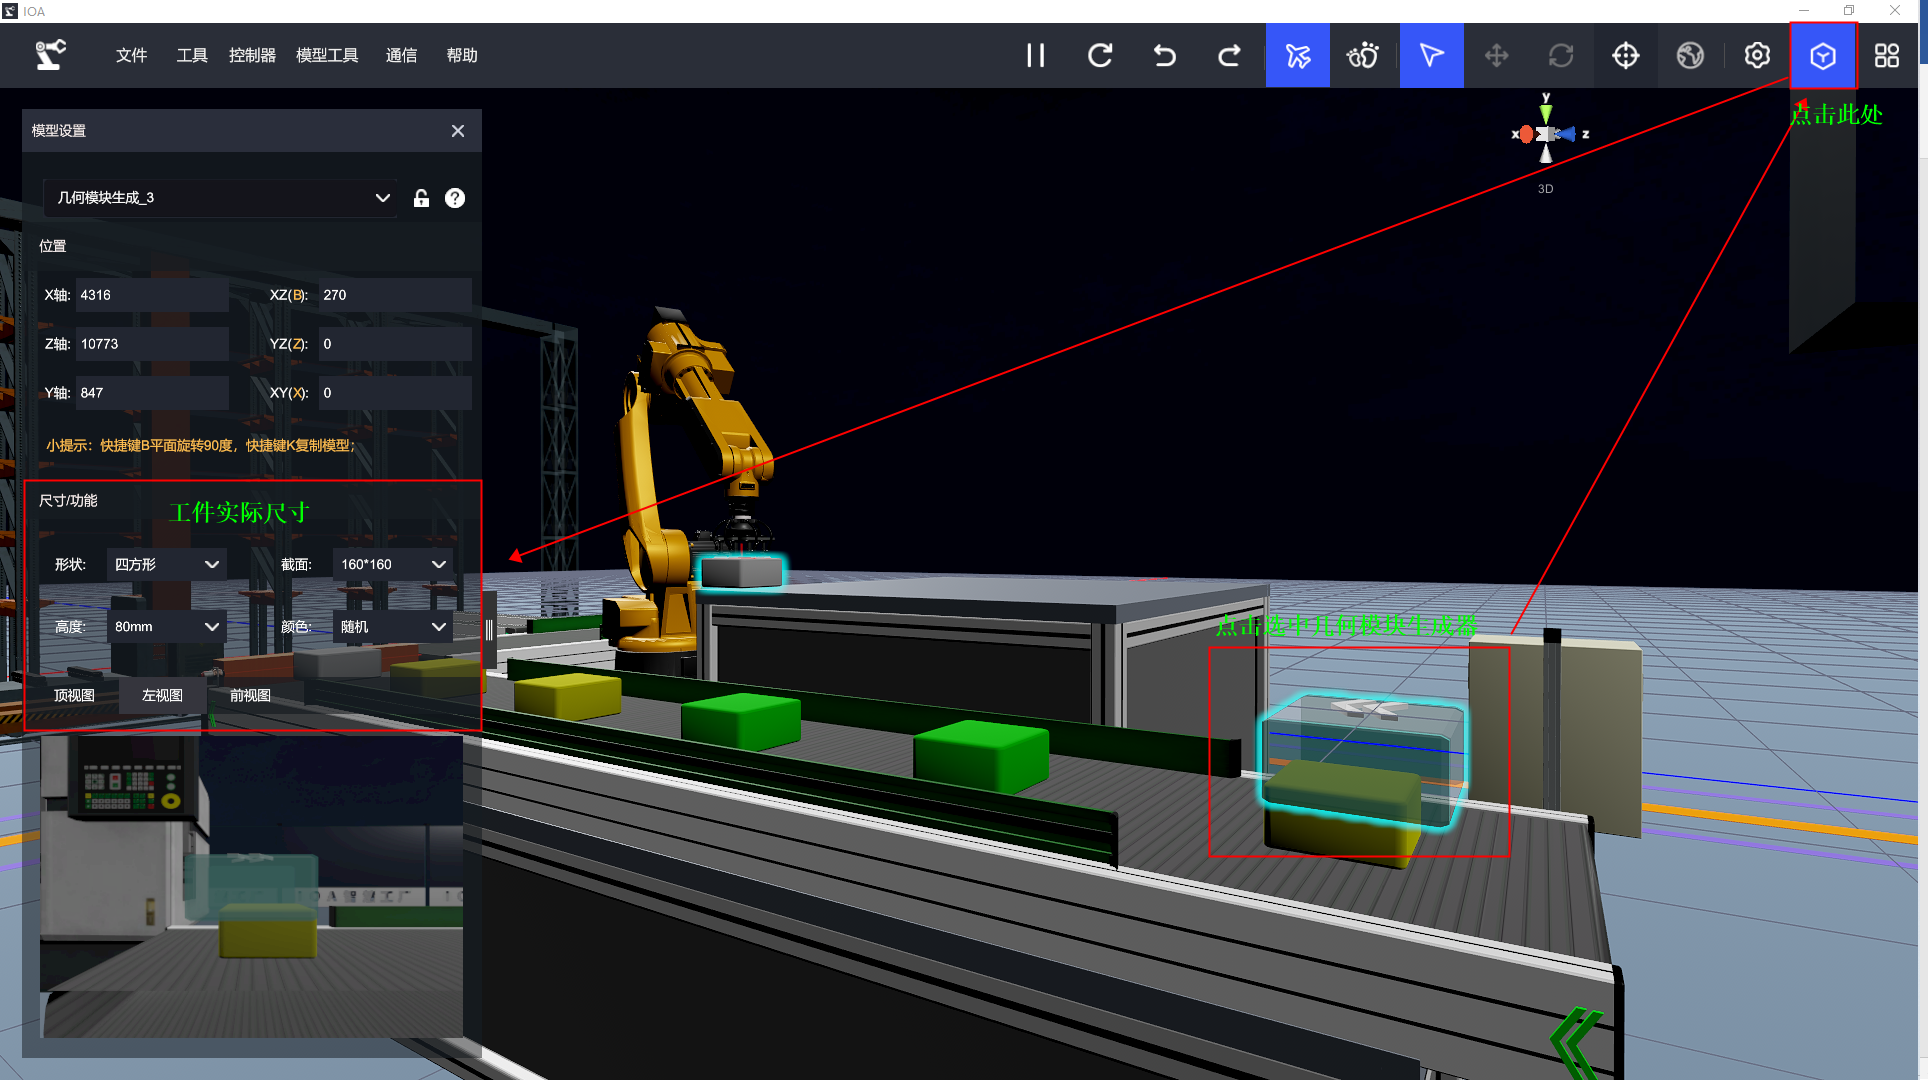
Task: Click the green double-chevron conveyor arrow
Action: click(1578, 1042)
